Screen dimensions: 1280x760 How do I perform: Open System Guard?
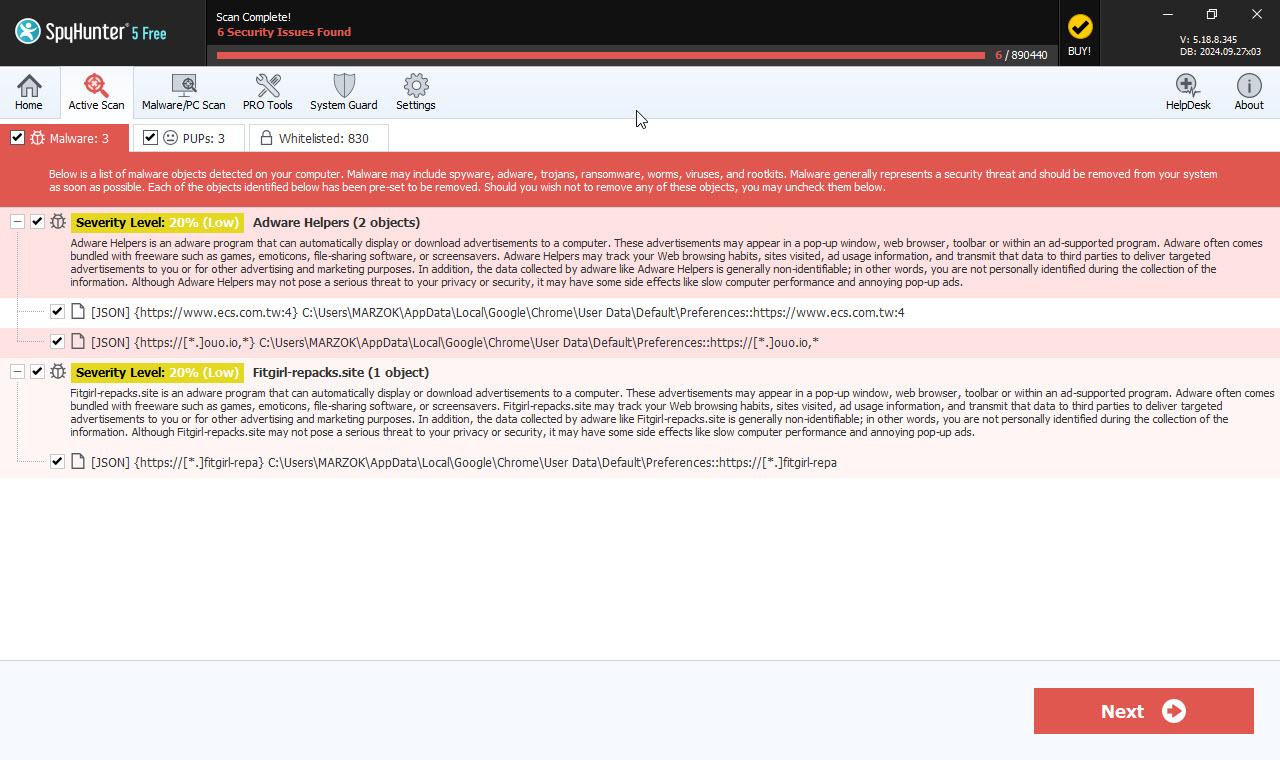click(x=344, y=92)
